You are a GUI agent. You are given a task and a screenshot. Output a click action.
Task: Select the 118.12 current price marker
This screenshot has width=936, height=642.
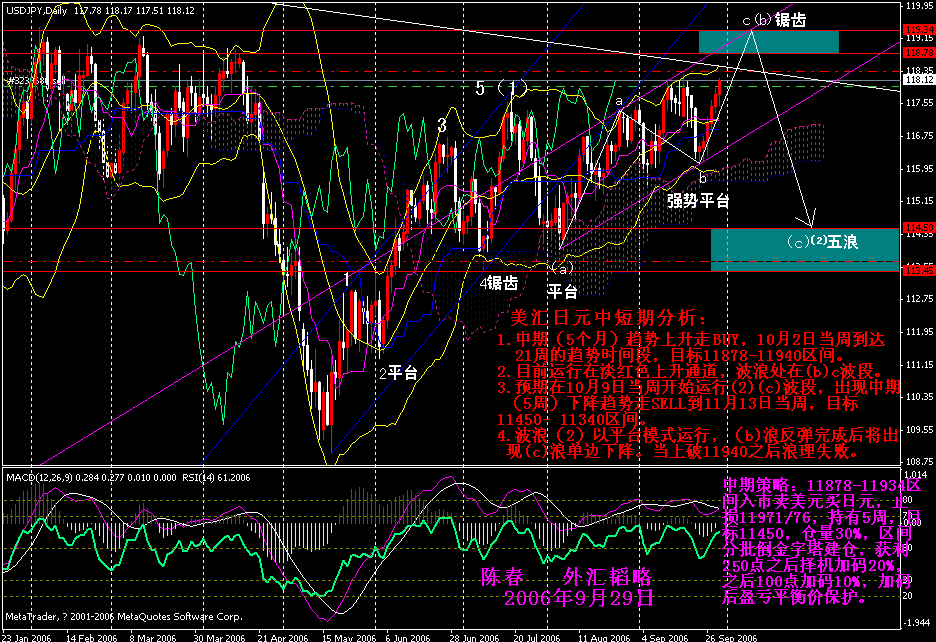[x=919, y=80]
